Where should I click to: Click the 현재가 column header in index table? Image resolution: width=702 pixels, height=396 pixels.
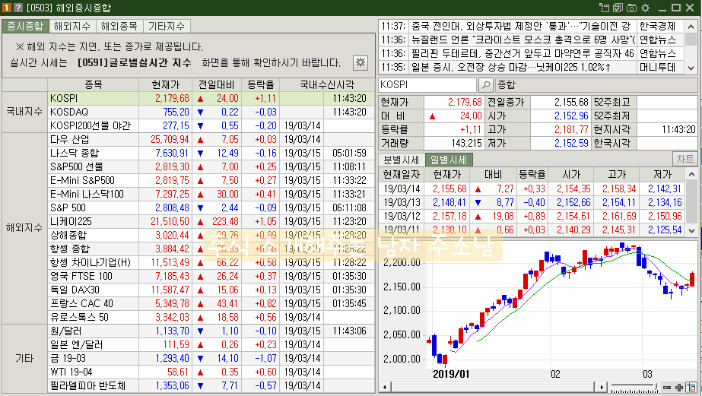(165, 85)
